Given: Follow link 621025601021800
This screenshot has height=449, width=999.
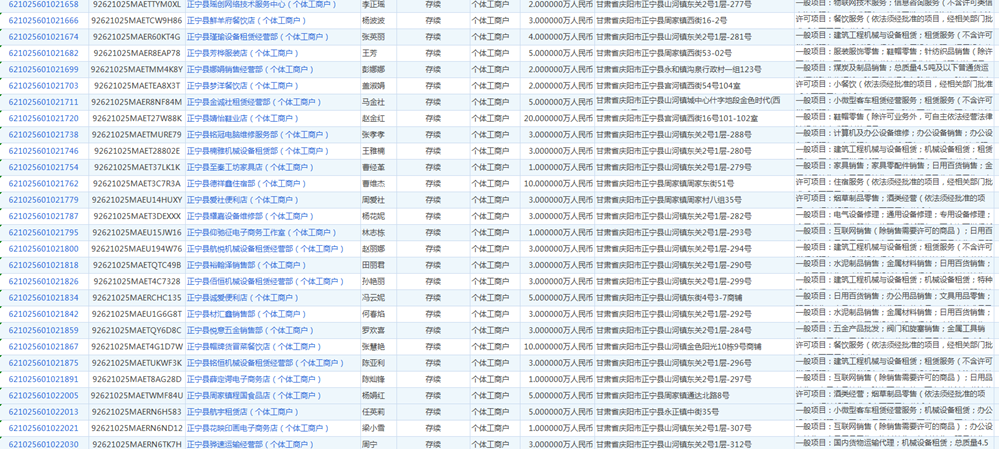Looking at the screenshot, I should (x=43, y=249).
